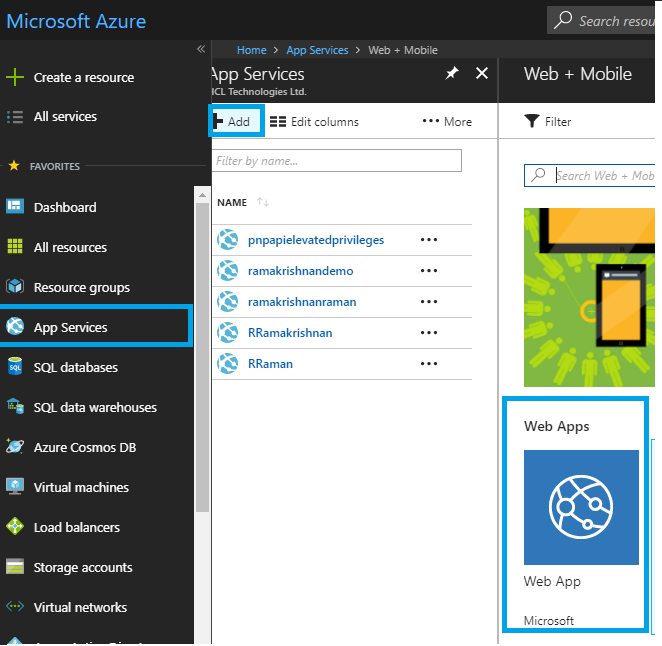Click the search magnifier icon in top bar
The height and width of the screenshot is (646, 662).
pyautogui.click(x=562, y=20)
